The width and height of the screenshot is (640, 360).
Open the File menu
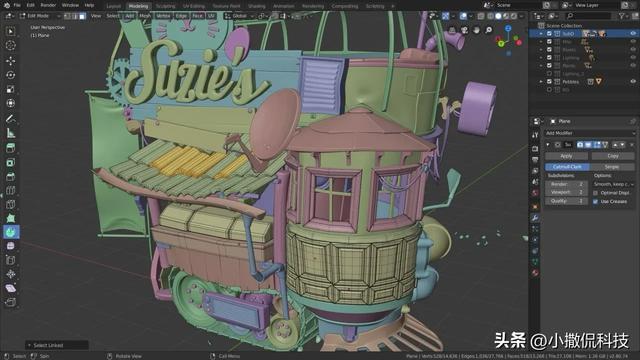point(17,5)
